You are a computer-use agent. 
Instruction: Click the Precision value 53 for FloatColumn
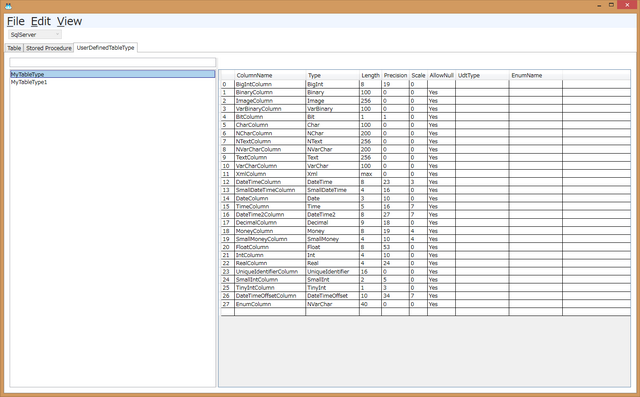coord(395,247)
